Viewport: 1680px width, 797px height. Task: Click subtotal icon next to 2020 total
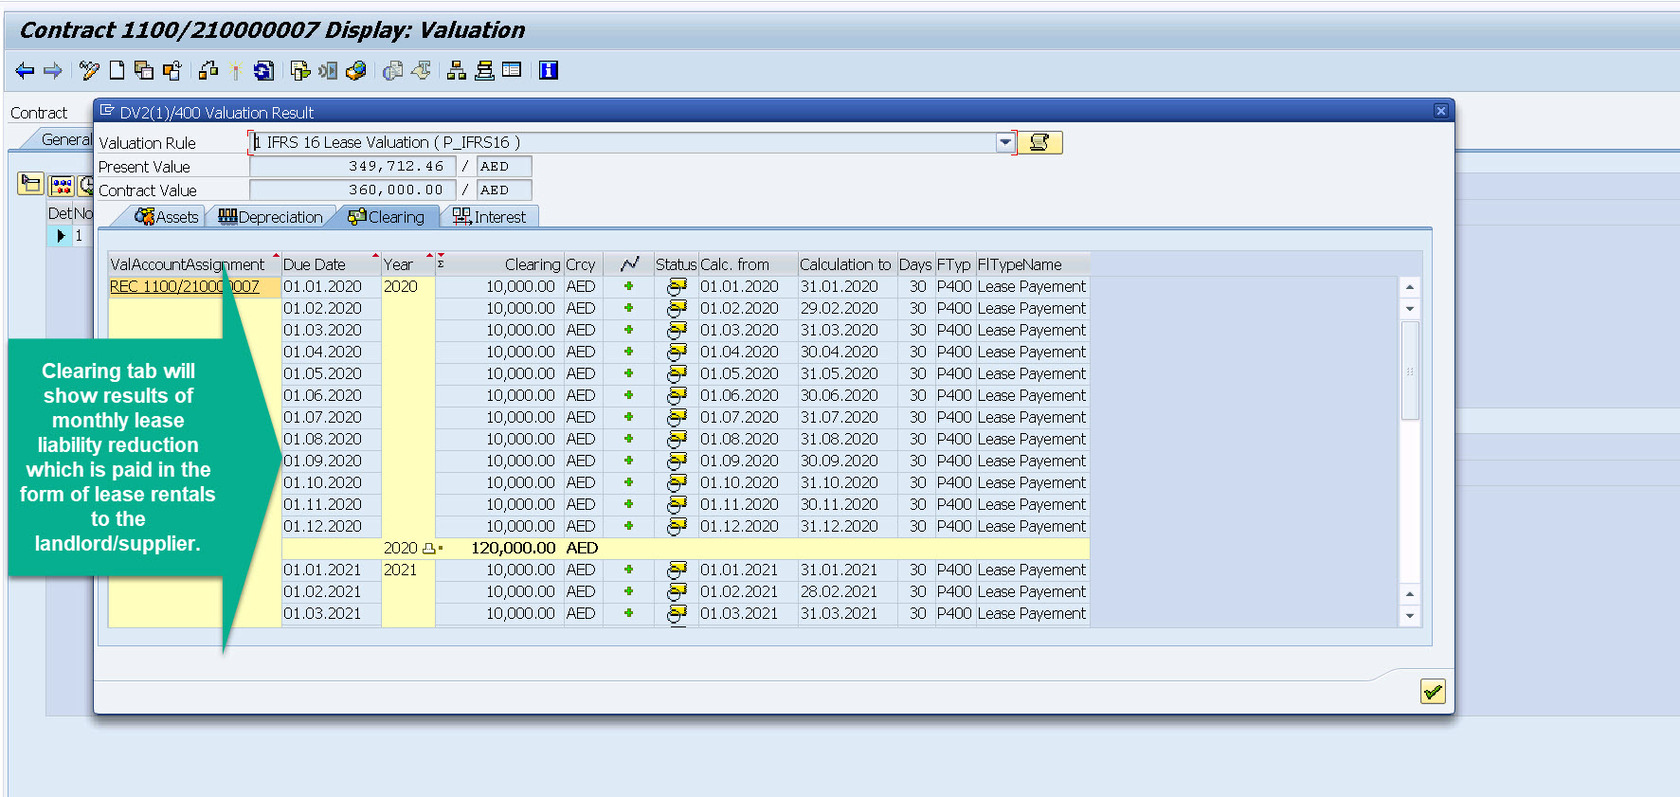(x=429, y=548)
